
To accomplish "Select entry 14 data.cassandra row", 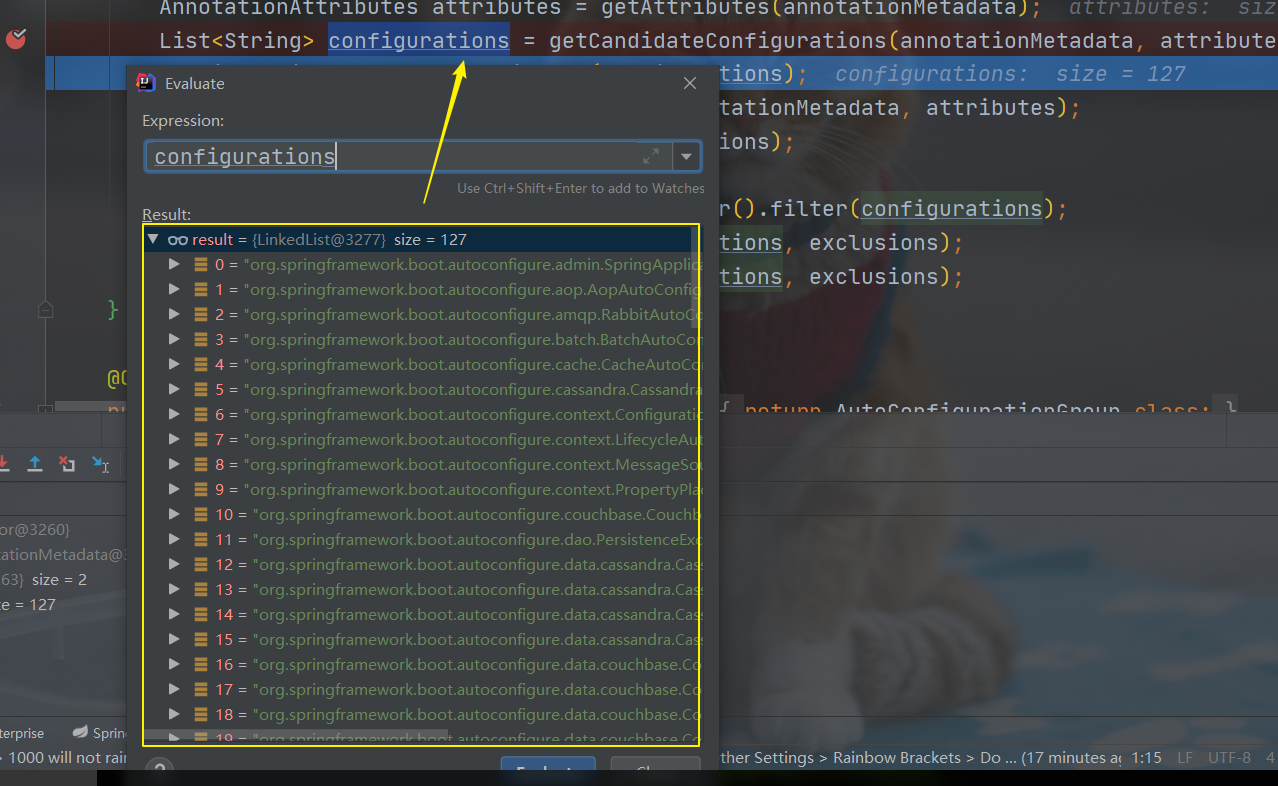I will tap(420, 615).
